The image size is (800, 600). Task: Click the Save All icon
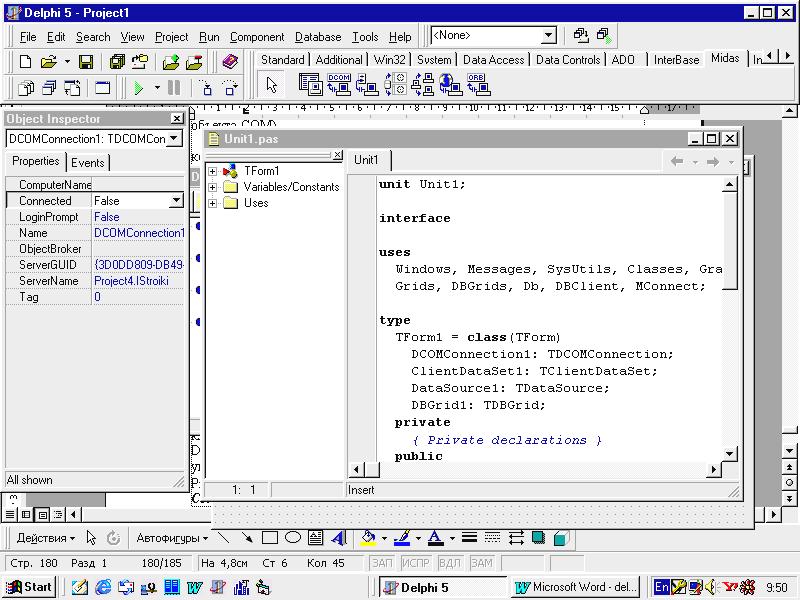coord(117,62)
